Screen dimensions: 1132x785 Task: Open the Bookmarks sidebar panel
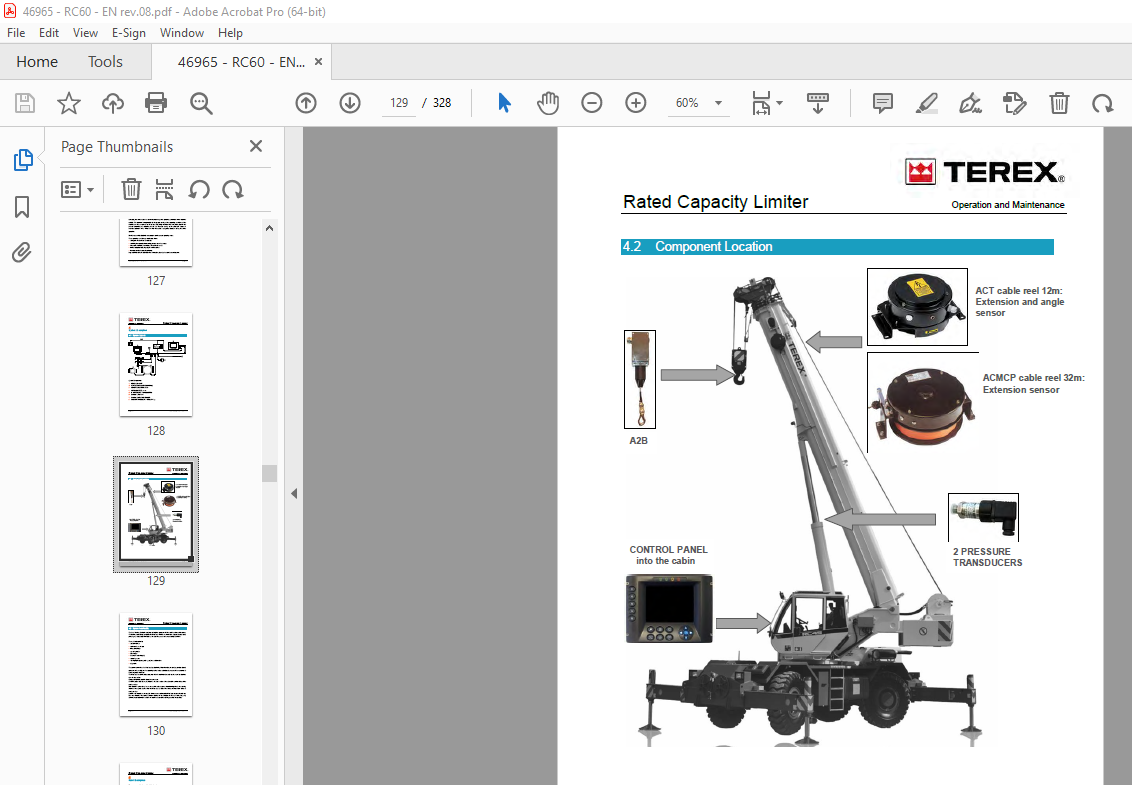[22, 207]
